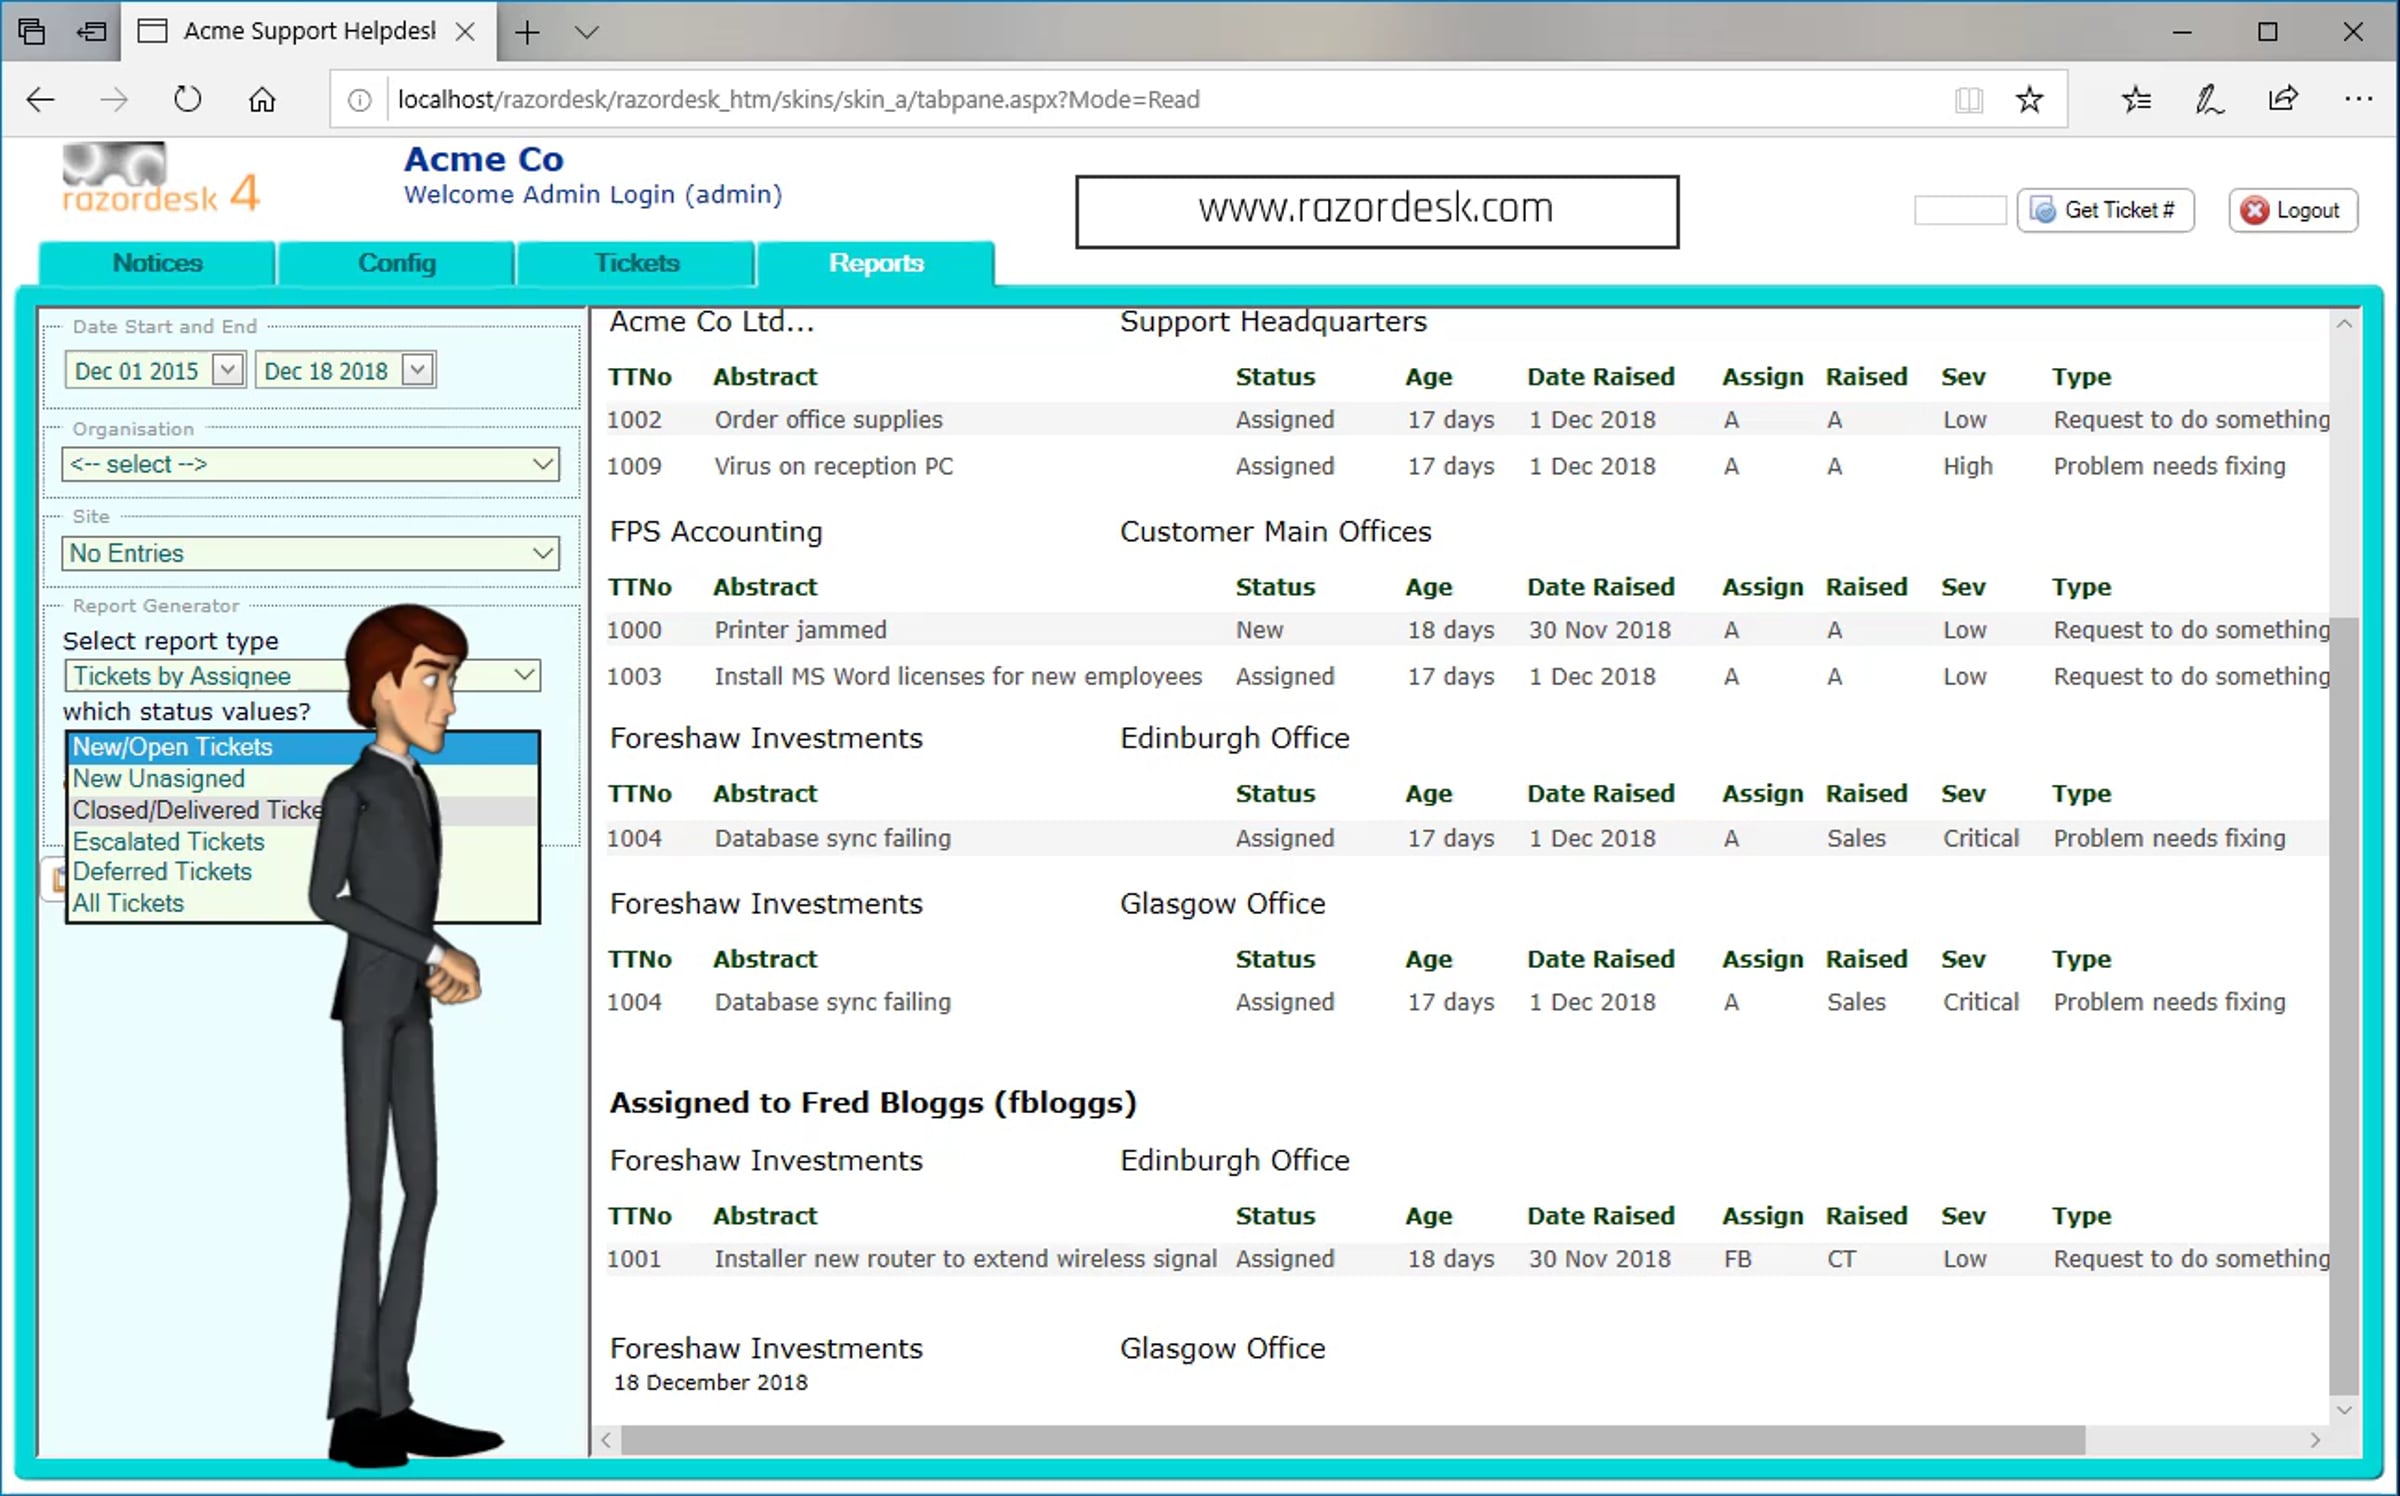Refresh the page with the reload icon
Image resolution: width=2400 pixels, height=1496 pixels.
click(187, 99)
